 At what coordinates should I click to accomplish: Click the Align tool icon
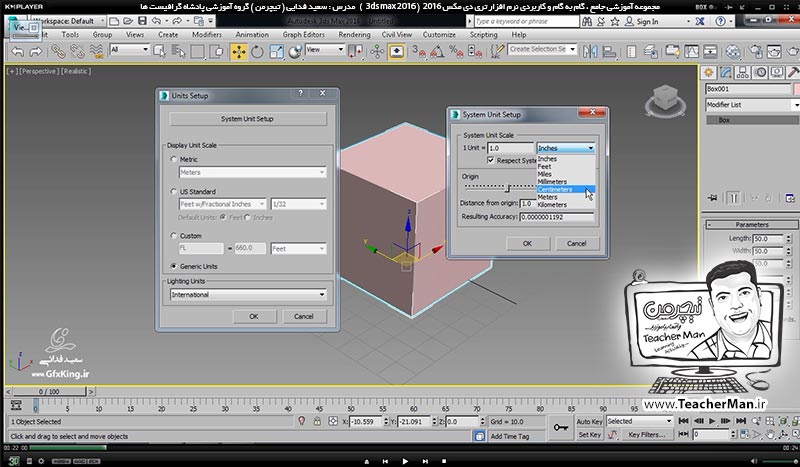[609, 52]
